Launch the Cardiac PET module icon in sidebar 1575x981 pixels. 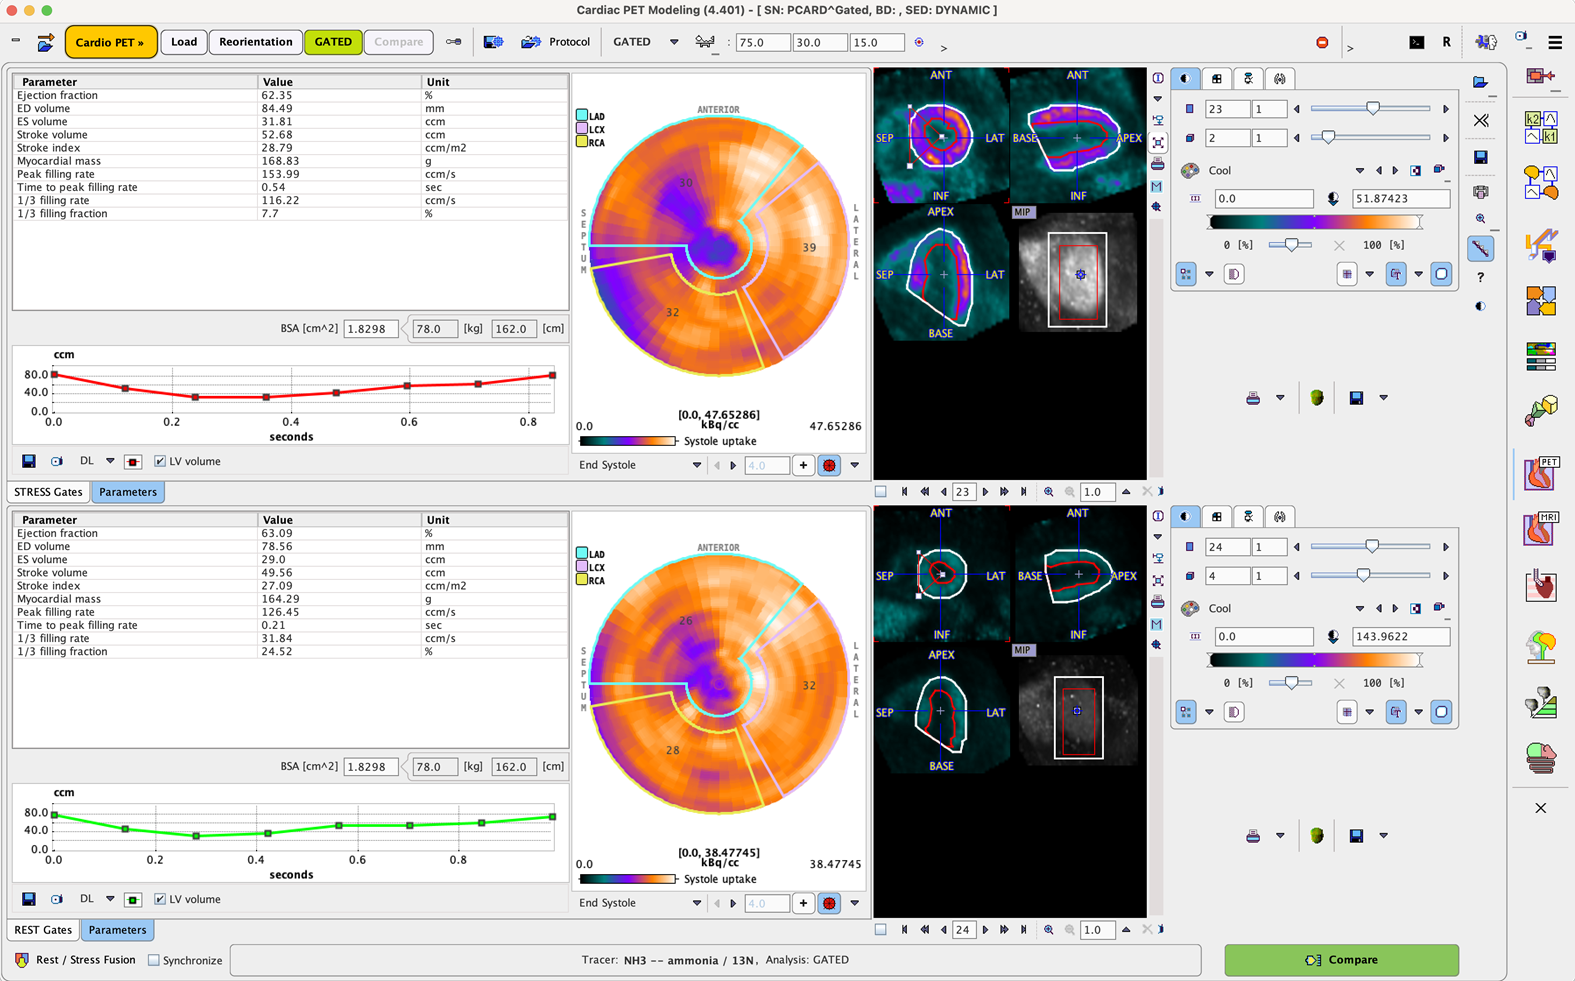point(1541,472)
